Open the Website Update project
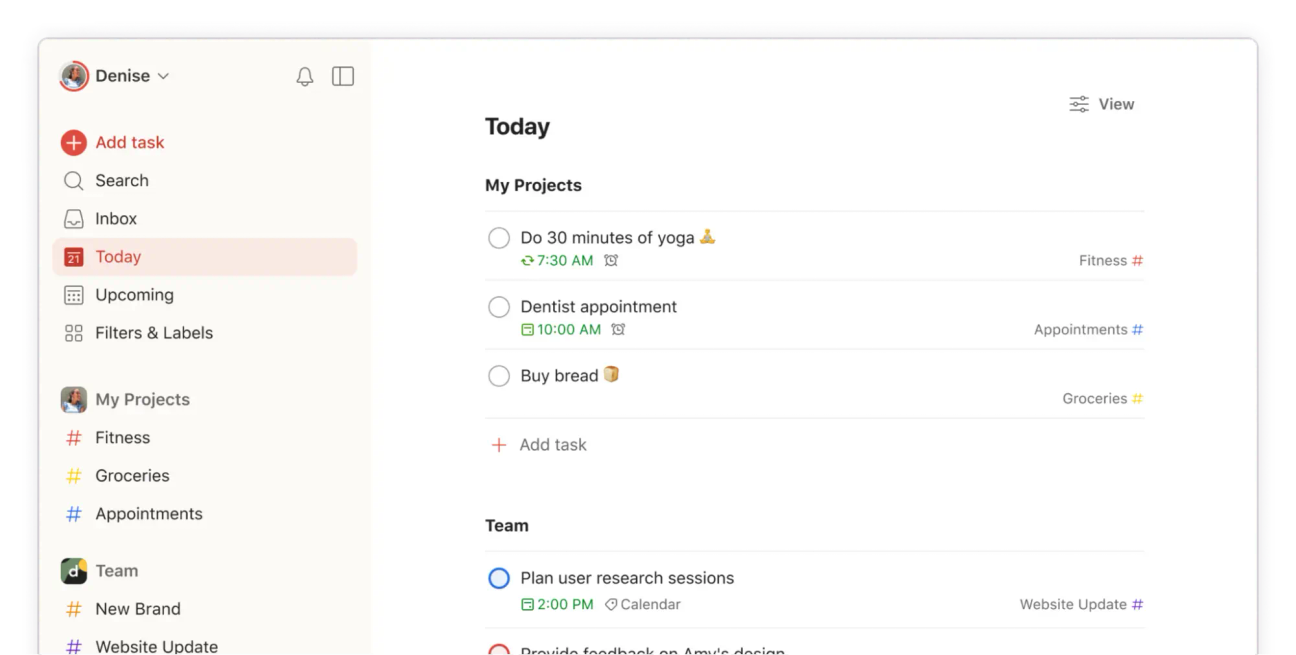Viewport: 1296px width, 655px height. coord(156,646)
